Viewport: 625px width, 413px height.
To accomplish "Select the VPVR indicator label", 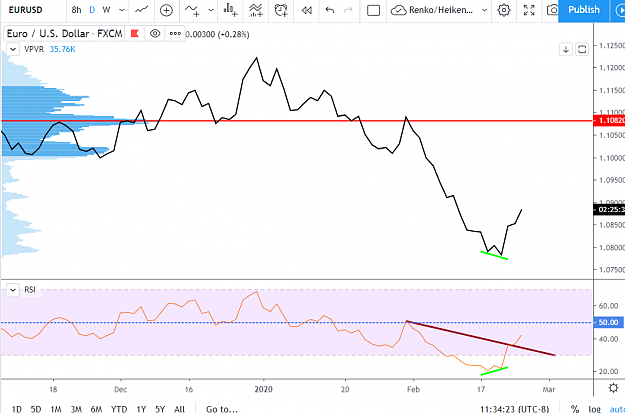I will click(33, 49).
